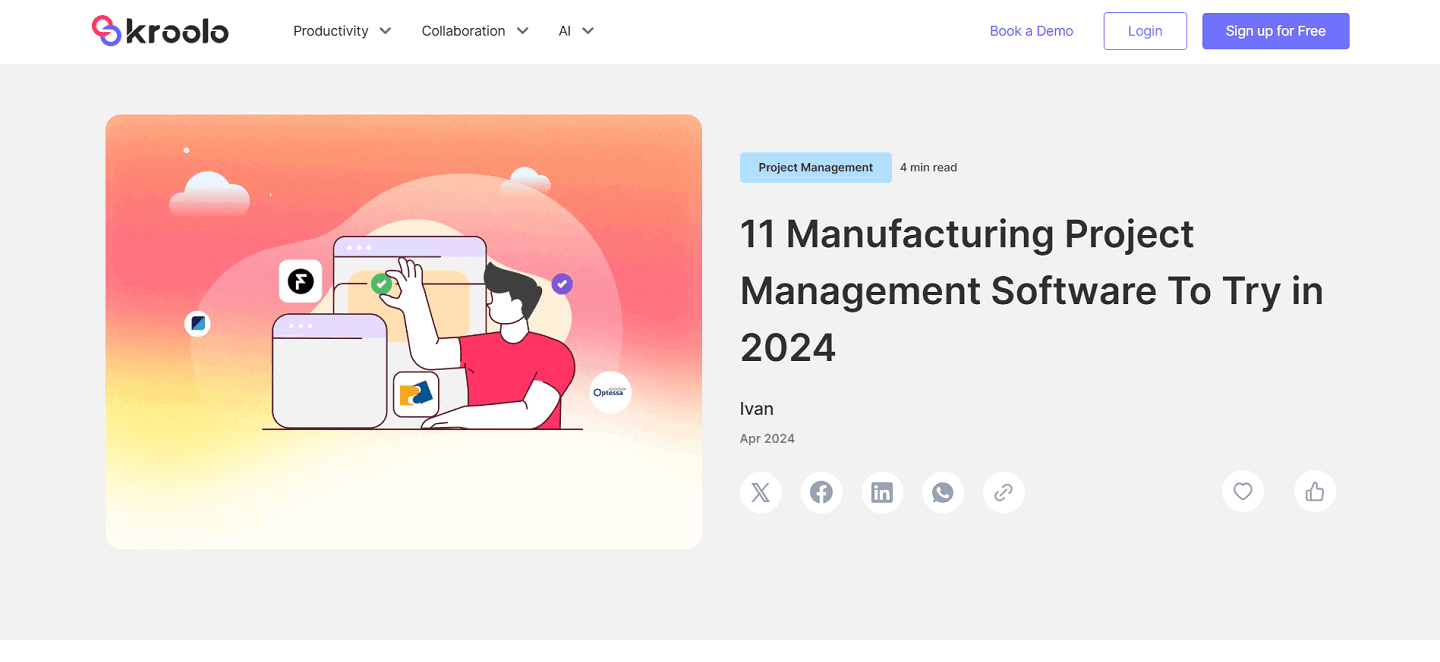Share the article on X
The height and width of the screenshot is (662, 1440).
tap(761, 492)
